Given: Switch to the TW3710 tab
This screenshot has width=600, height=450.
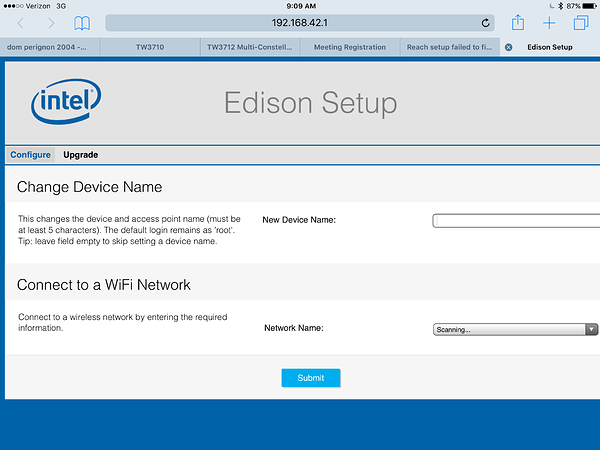Looking at the screenshot, I should tap(150, 47).
